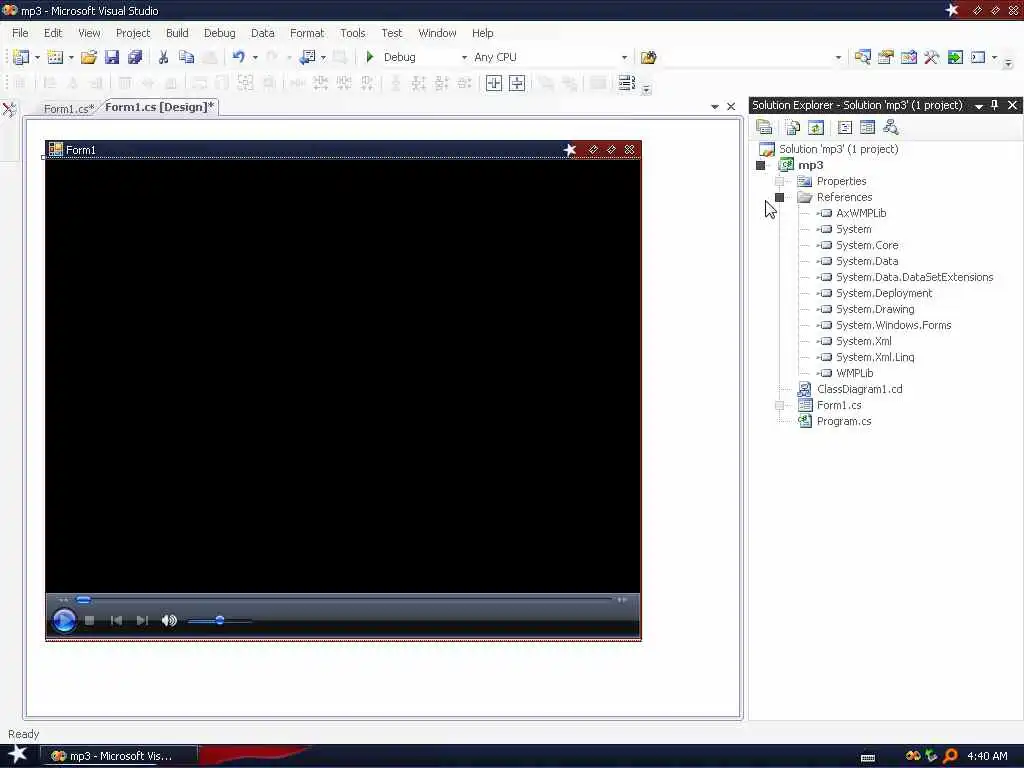Screen dimensions: 1024x768
Task: Open the Project menu
Action: pyautogui.click(x=133, y=33)
